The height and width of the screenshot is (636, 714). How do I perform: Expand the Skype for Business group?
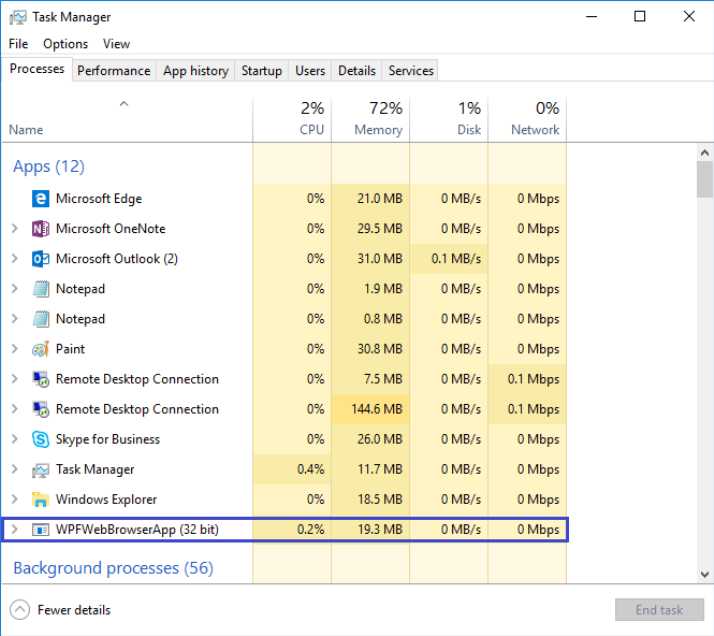[x=15, y=439]
